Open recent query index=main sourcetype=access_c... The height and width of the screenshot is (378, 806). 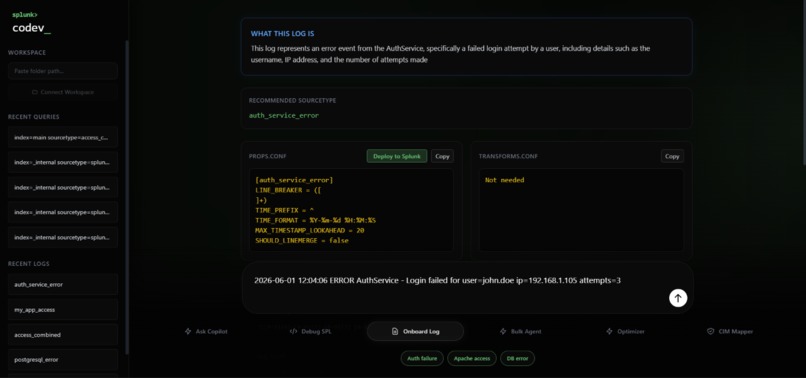click(63, 137)
